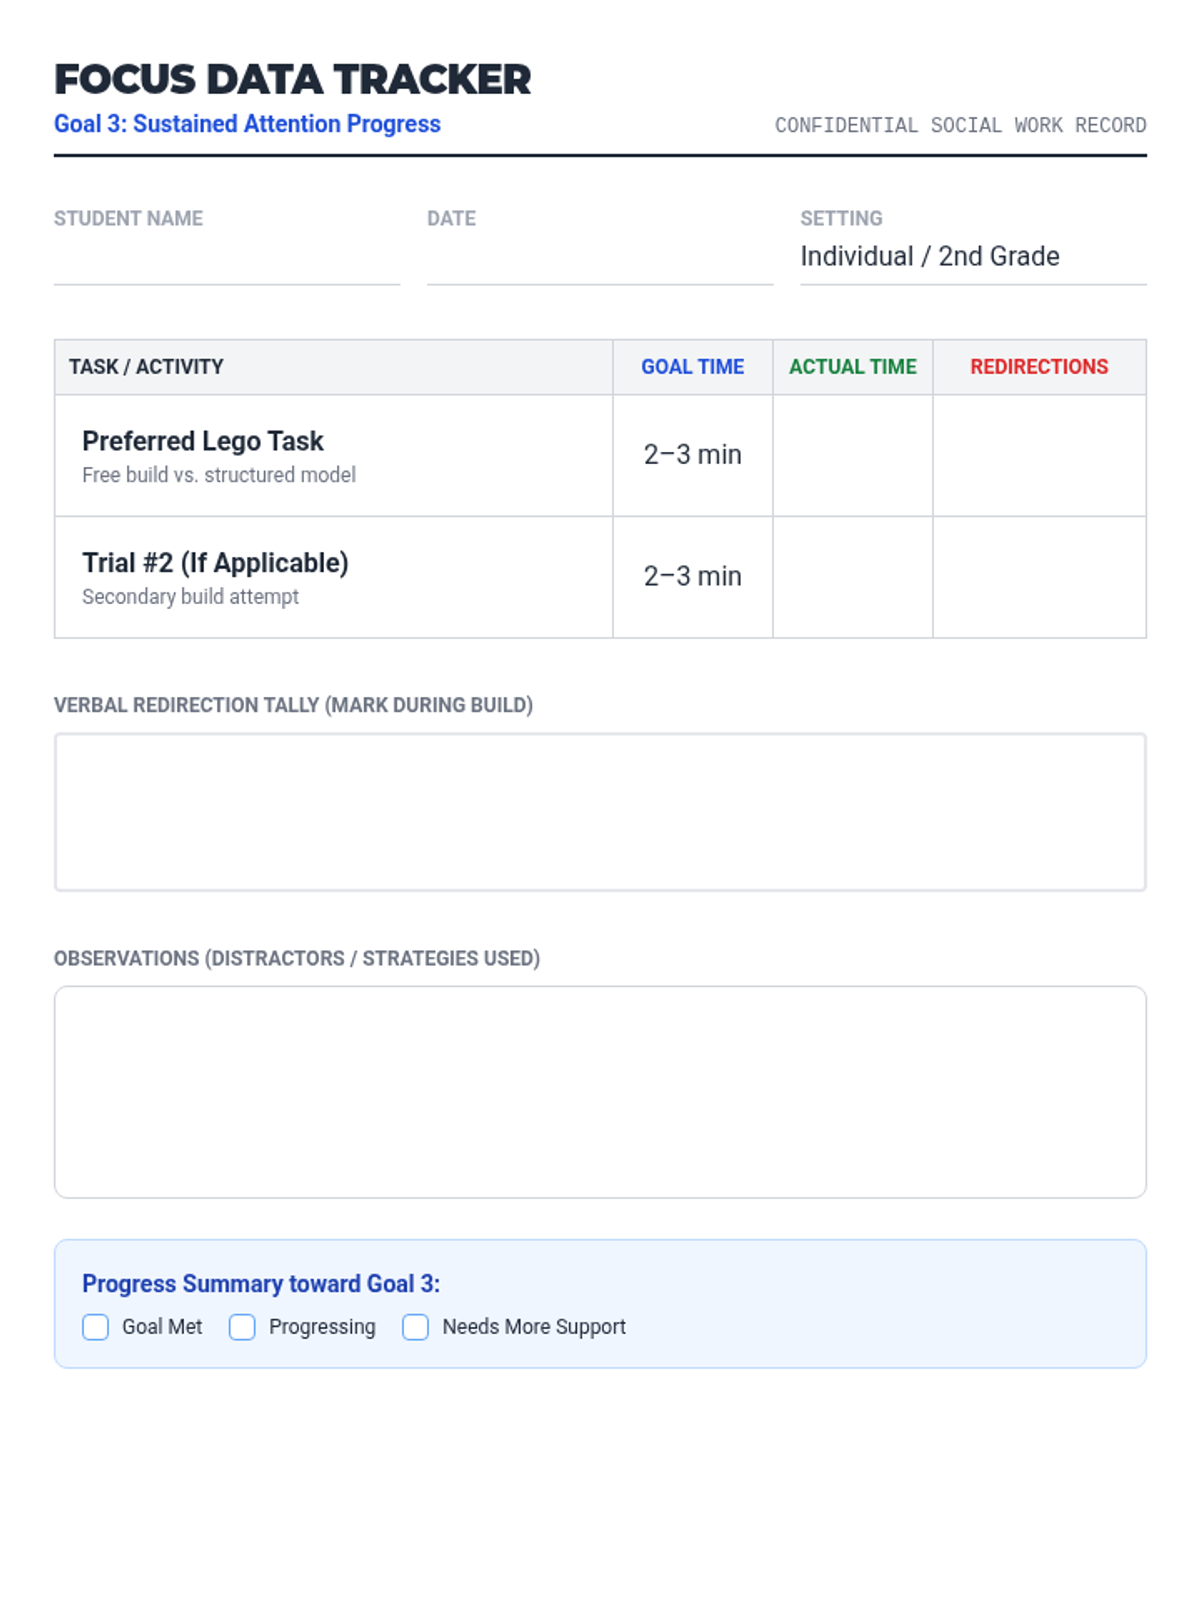Mark the Needs More Support checkbox
This screenshot has width=1200, height=1600.
click(x=416, y=1327)
